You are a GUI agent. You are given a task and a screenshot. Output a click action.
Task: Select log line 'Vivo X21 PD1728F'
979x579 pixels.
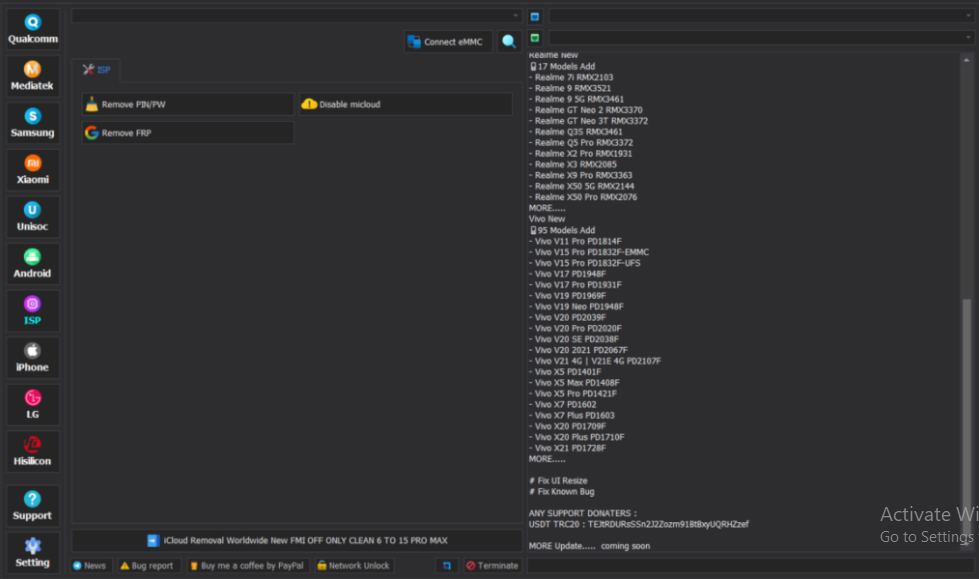tap(568, 448)
